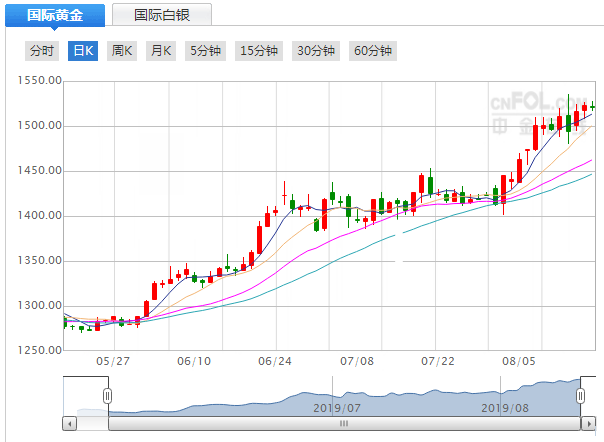This screenshot has width=604, height=442.
Task: Click the scrollbar right arrow
Action: point(587,424)
